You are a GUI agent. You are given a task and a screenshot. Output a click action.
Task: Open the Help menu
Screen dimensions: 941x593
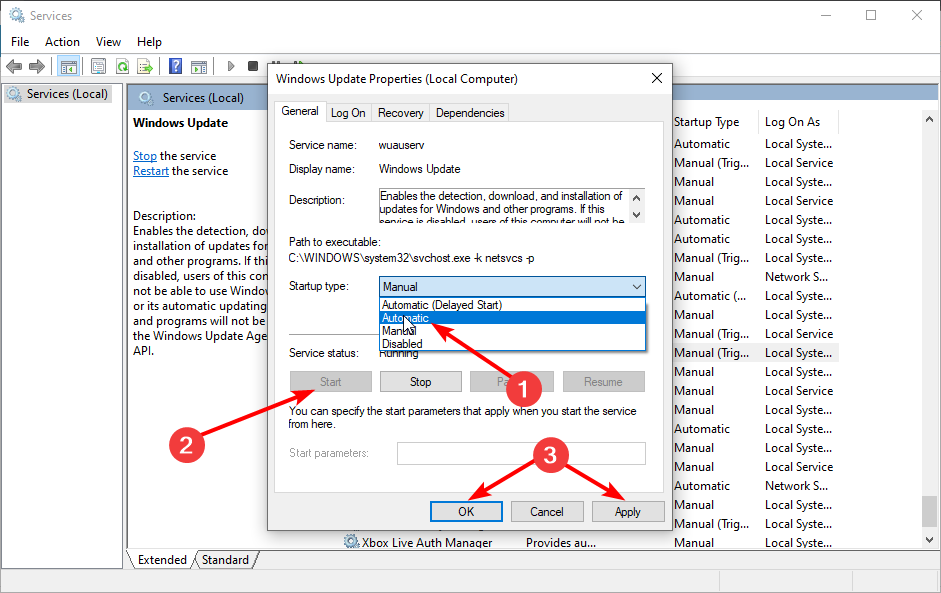click(149, 41)
